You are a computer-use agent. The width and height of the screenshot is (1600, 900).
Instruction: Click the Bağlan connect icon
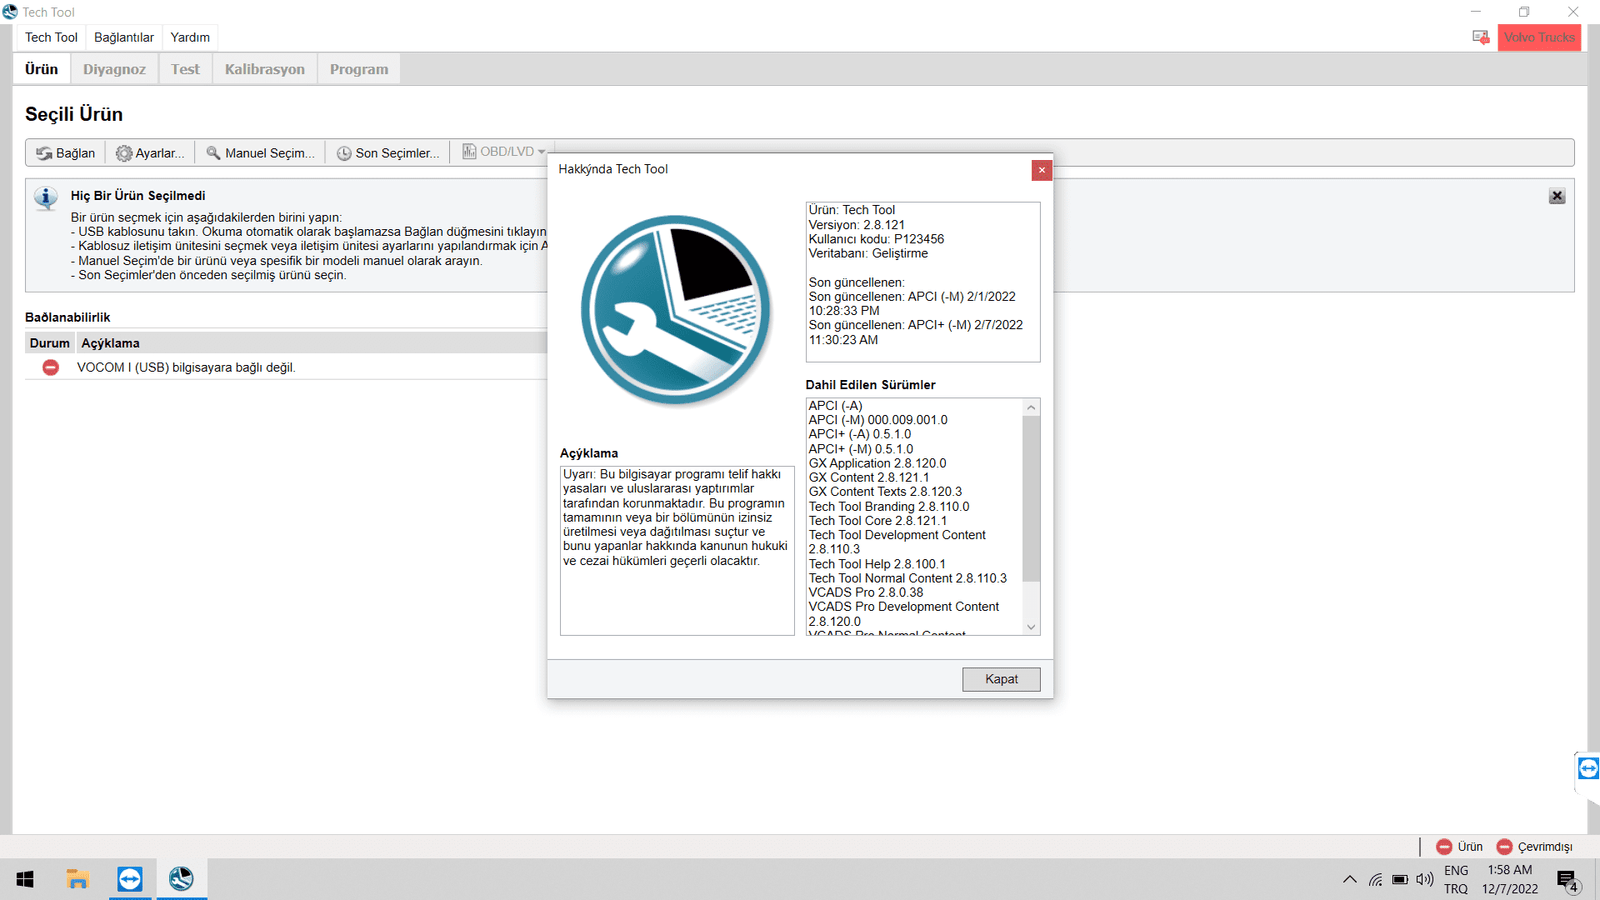coord(45,153)
